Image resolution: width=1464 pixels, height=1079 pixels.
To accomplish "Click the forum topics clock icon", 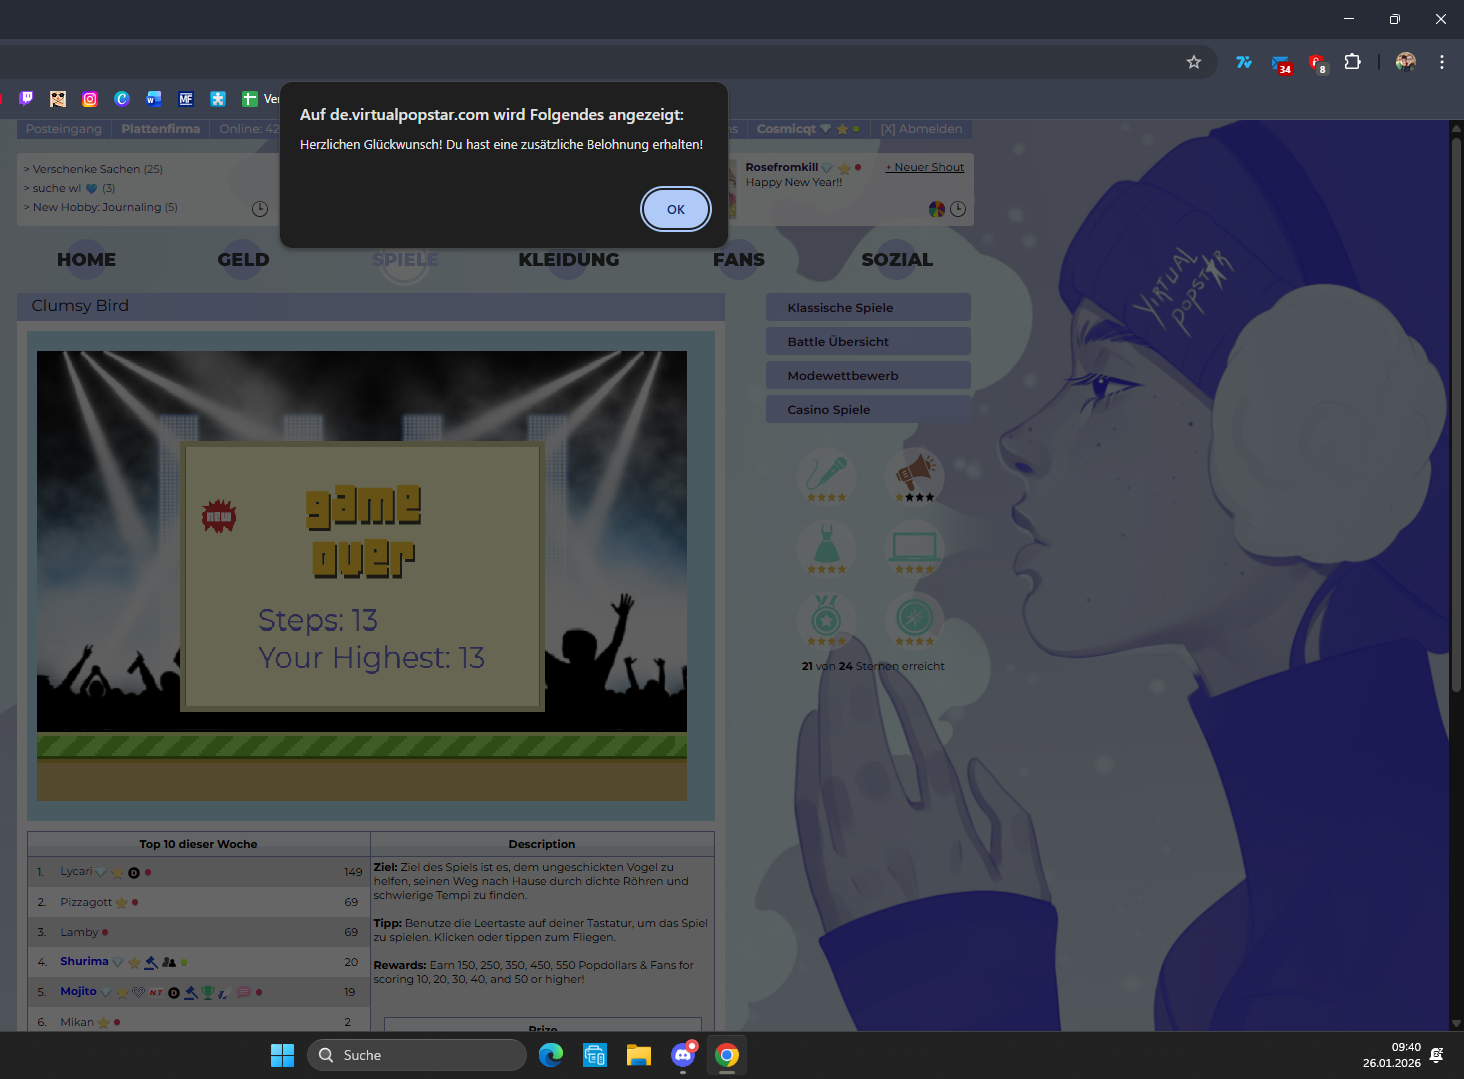I will coord(260,209).
